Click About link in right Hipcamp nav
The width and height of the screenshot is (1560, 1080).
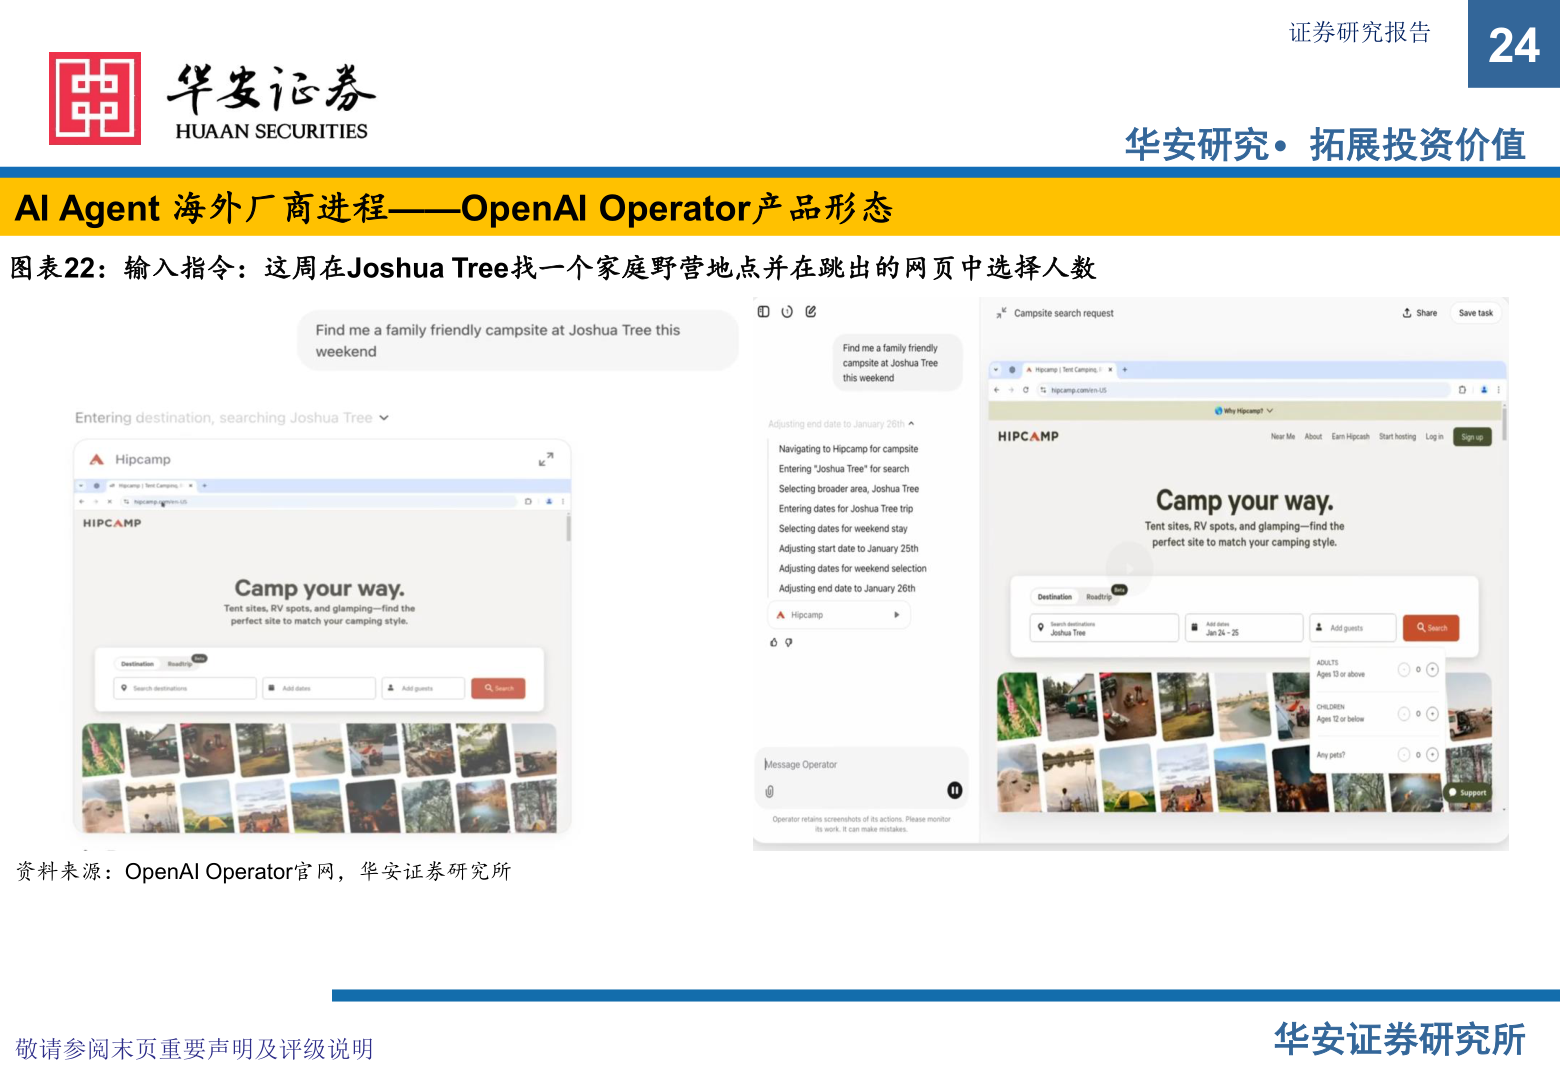1313,437
